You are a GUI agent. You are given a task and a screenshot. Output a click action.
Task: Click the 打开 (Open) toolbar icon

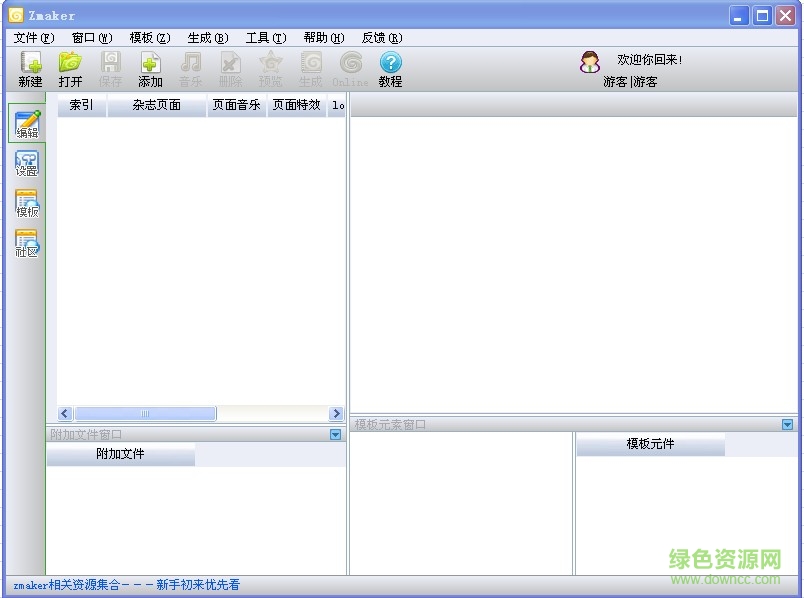coord(70,68)
